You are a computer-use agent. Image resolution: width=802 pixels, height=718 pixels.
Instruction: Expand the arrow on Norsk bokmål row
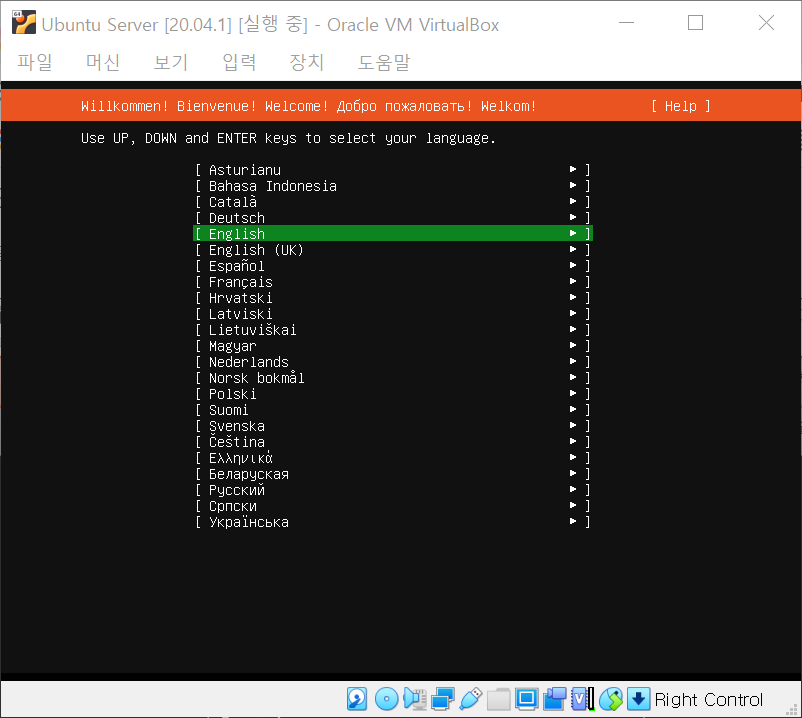(x=573, y=377)
